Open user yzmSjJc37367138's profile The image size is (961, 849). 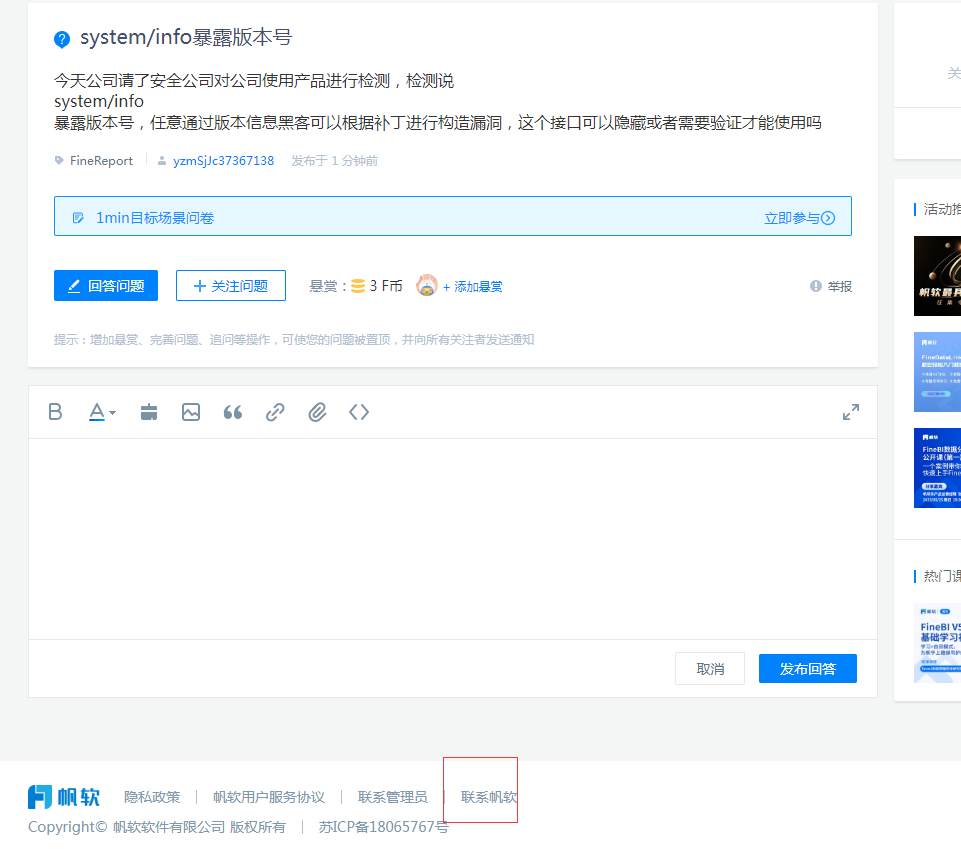click(224, 161)
